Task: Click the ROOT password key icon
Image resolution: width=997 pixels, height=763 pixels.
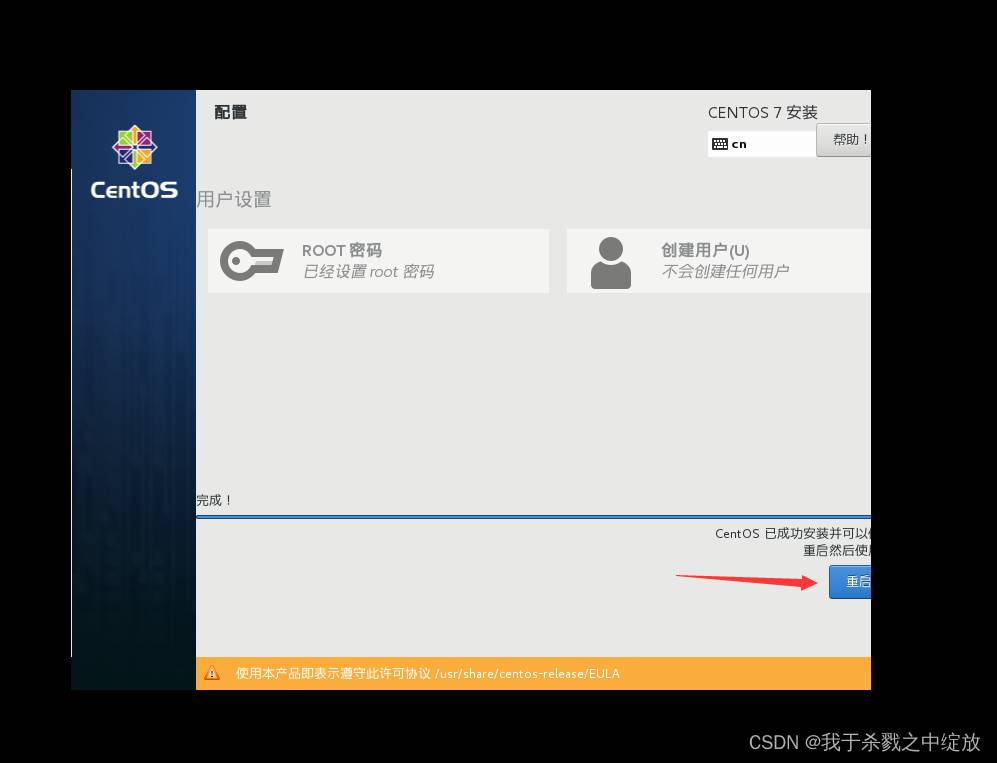Action: [251, 261]
